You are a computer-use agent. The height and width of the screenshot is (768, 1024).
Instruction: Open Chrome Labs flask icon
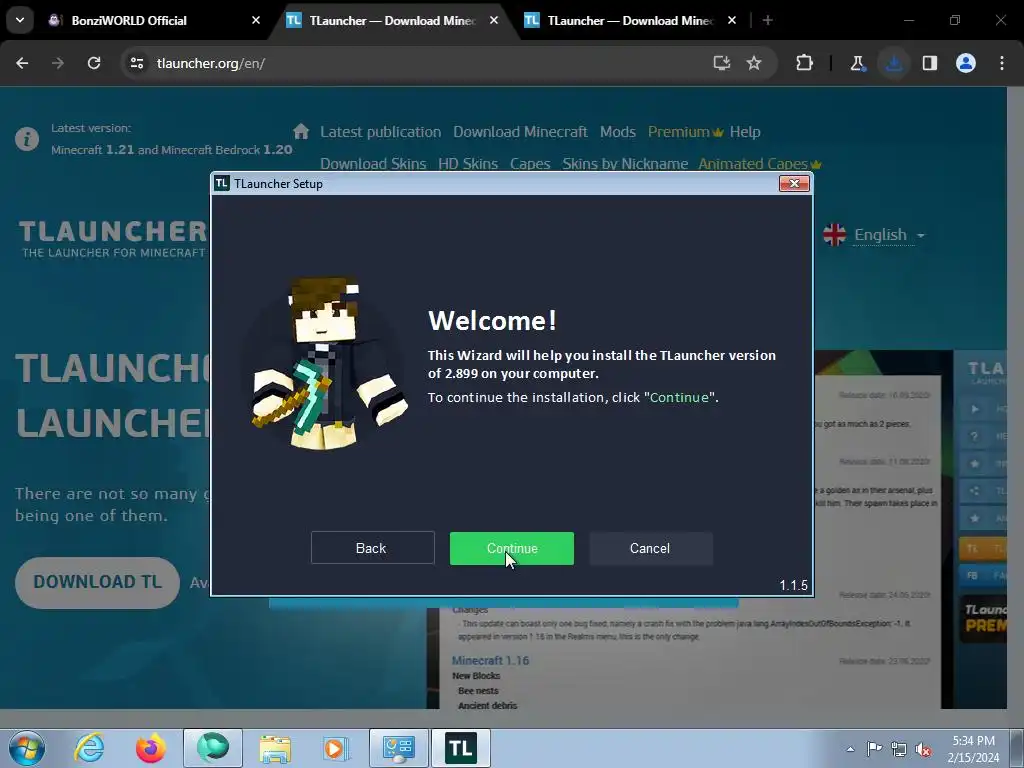[x=857, y=63]
